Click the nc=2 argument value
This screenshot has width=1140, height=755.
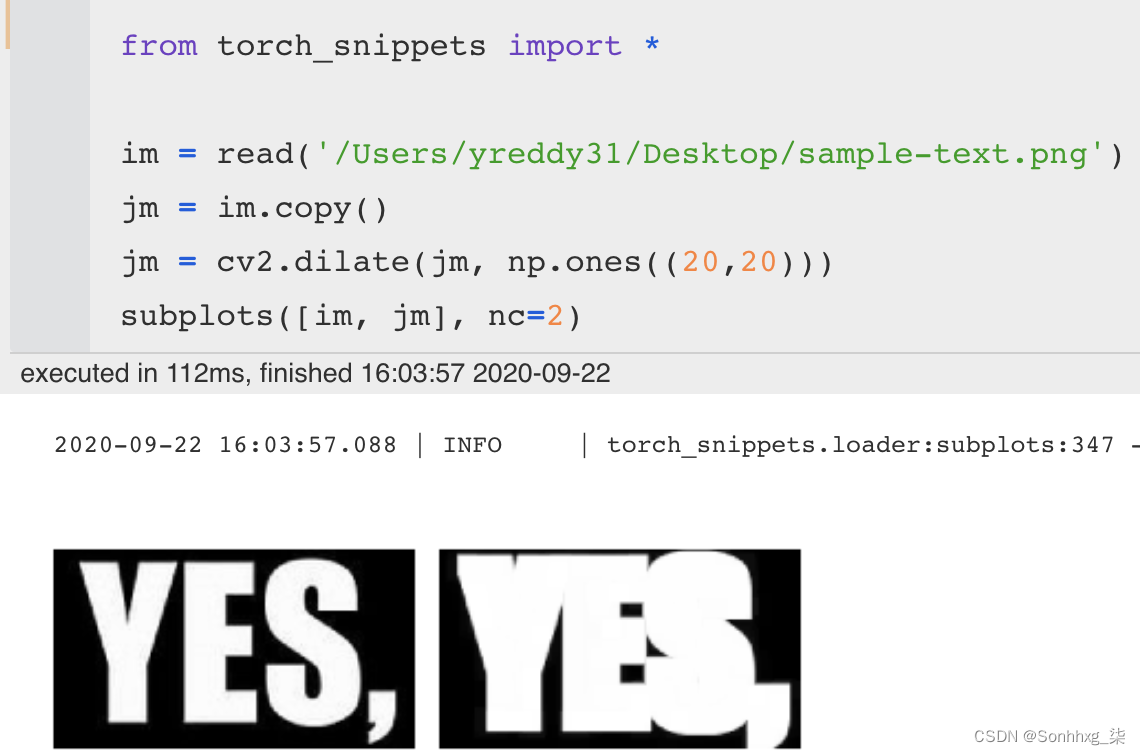tap(555, 316)
